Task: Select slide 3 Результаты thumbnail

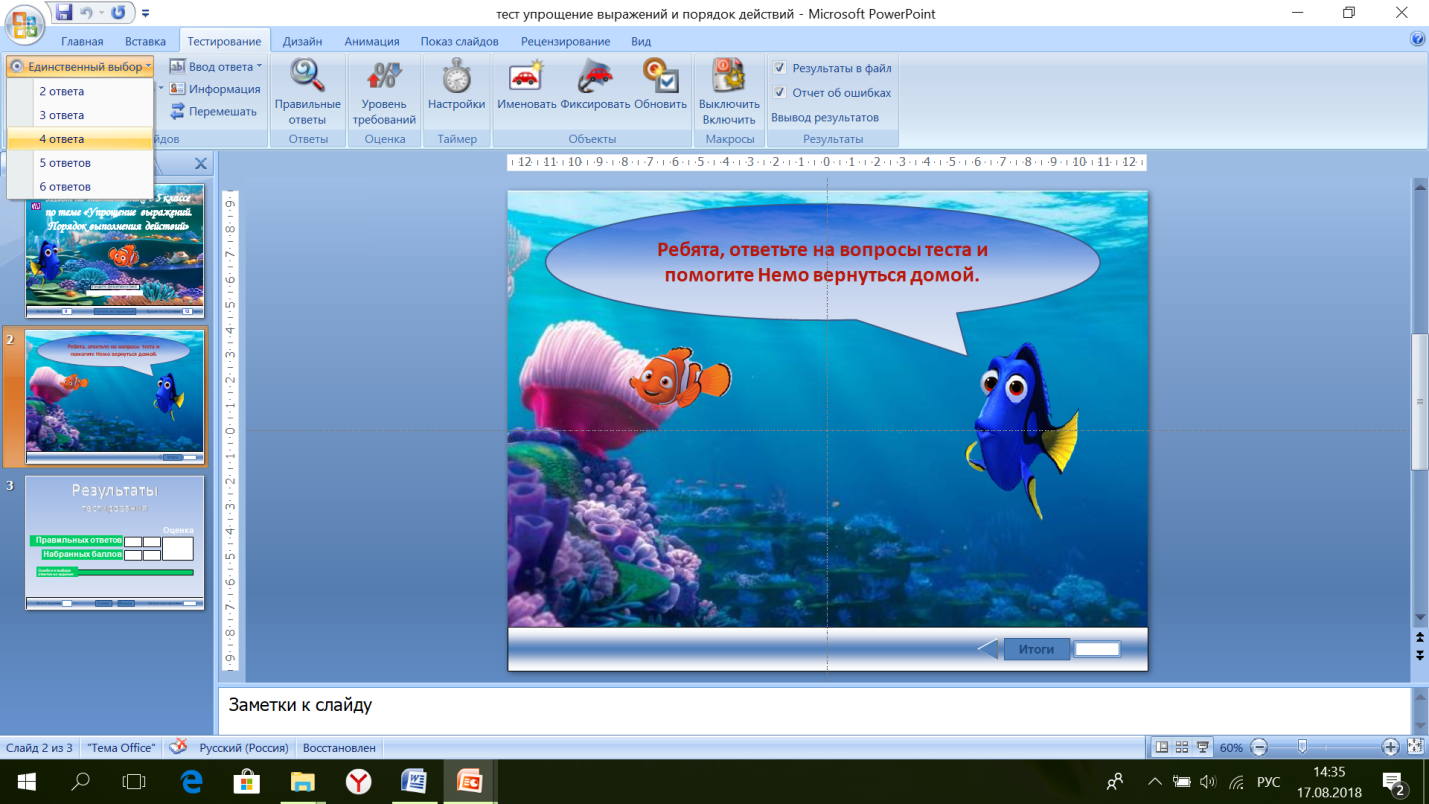Action: click(114, 542)
